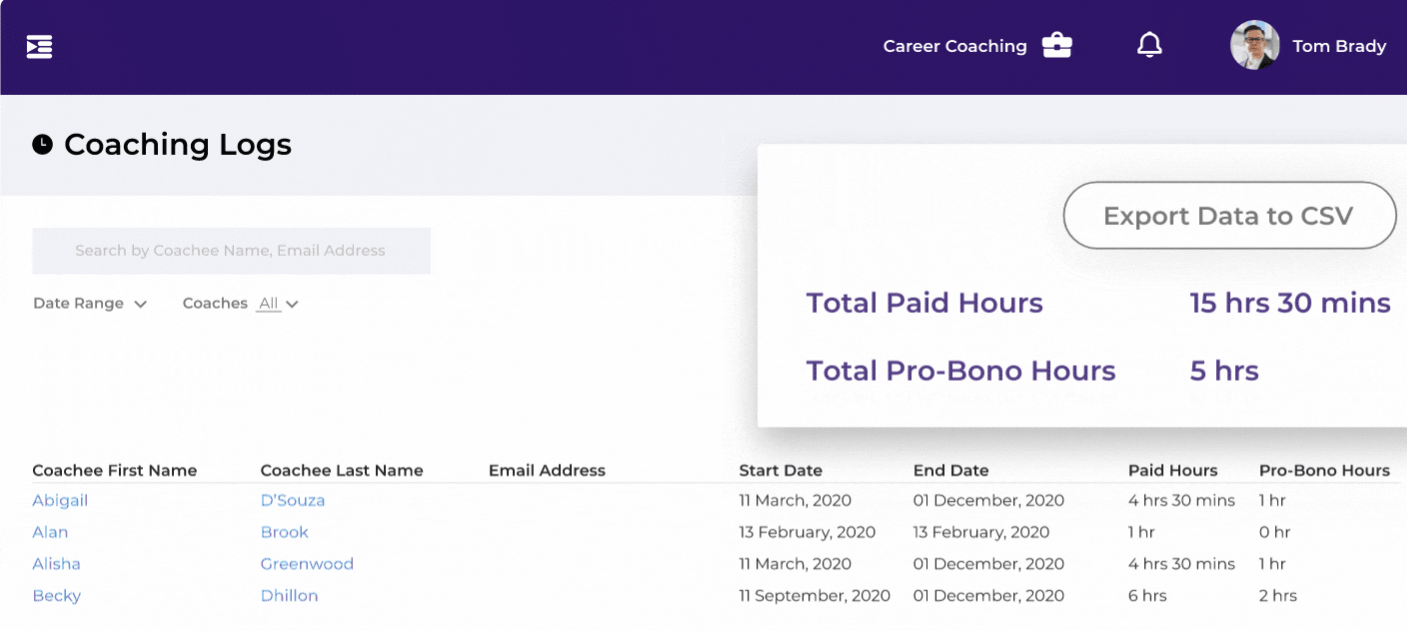Click Tom Brady's profile avatar

point(1254,46)
